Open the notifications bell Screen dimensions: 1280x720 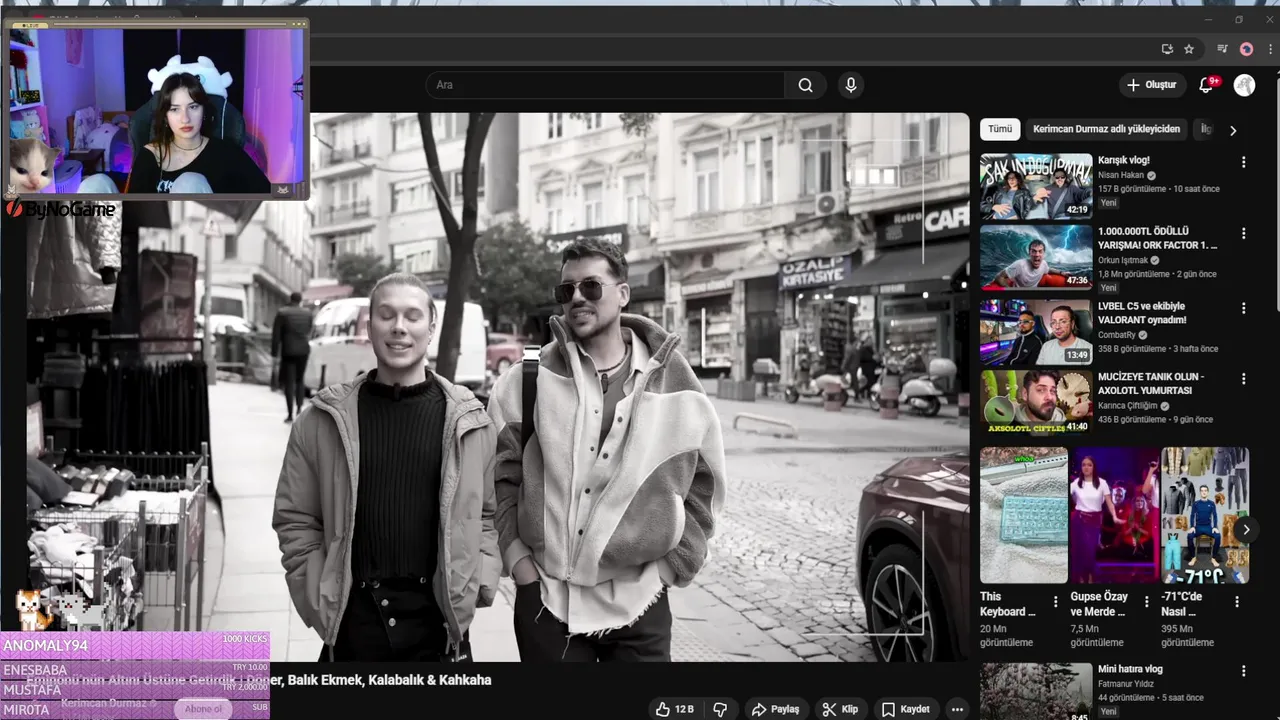click(x=1206, y=85)
